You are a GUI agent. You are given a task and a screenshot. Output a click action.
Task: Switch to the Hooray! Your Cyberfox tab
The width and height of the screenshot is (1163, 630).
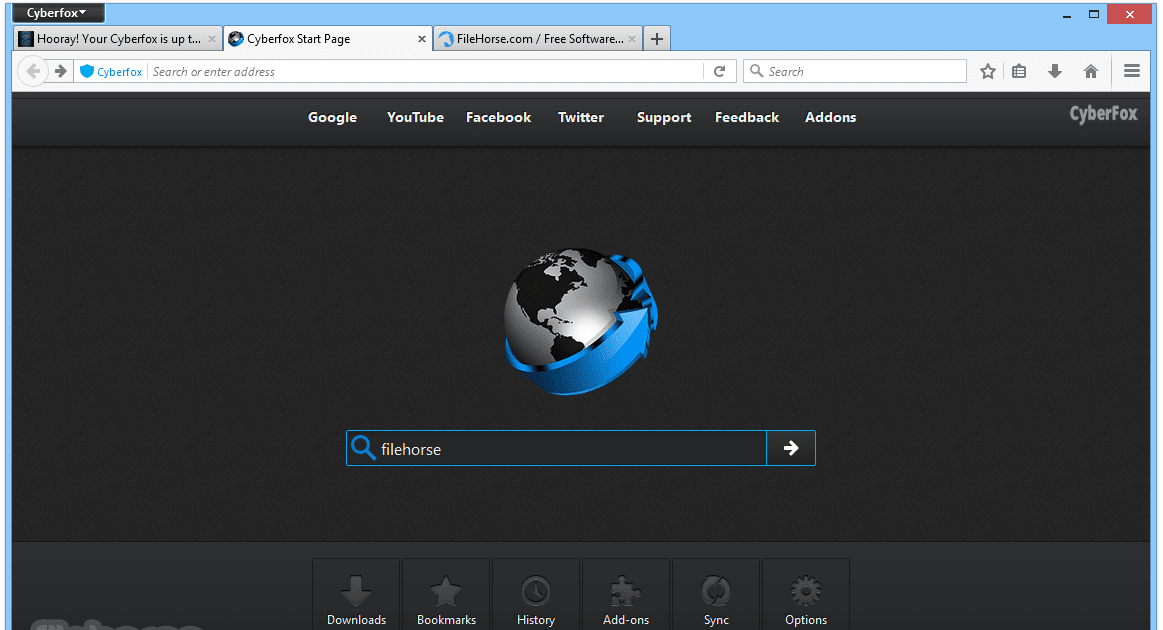point(118,39)
